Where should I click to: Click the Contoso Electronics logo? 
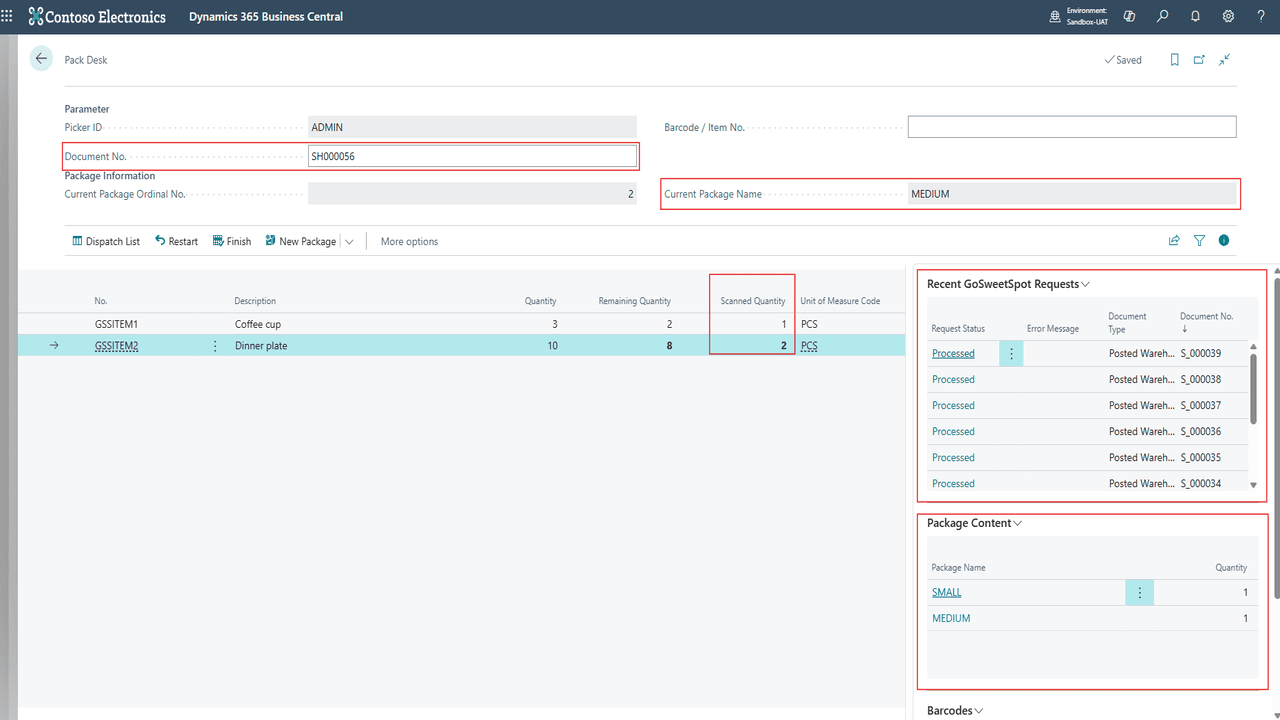97,16
